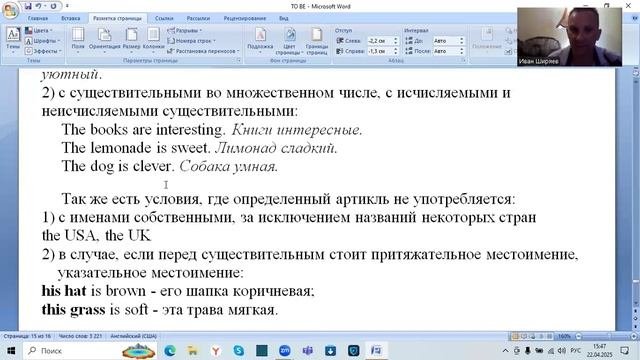Open the Вид tab
Viewport: 640px width, 360px height.
point(284,18)
